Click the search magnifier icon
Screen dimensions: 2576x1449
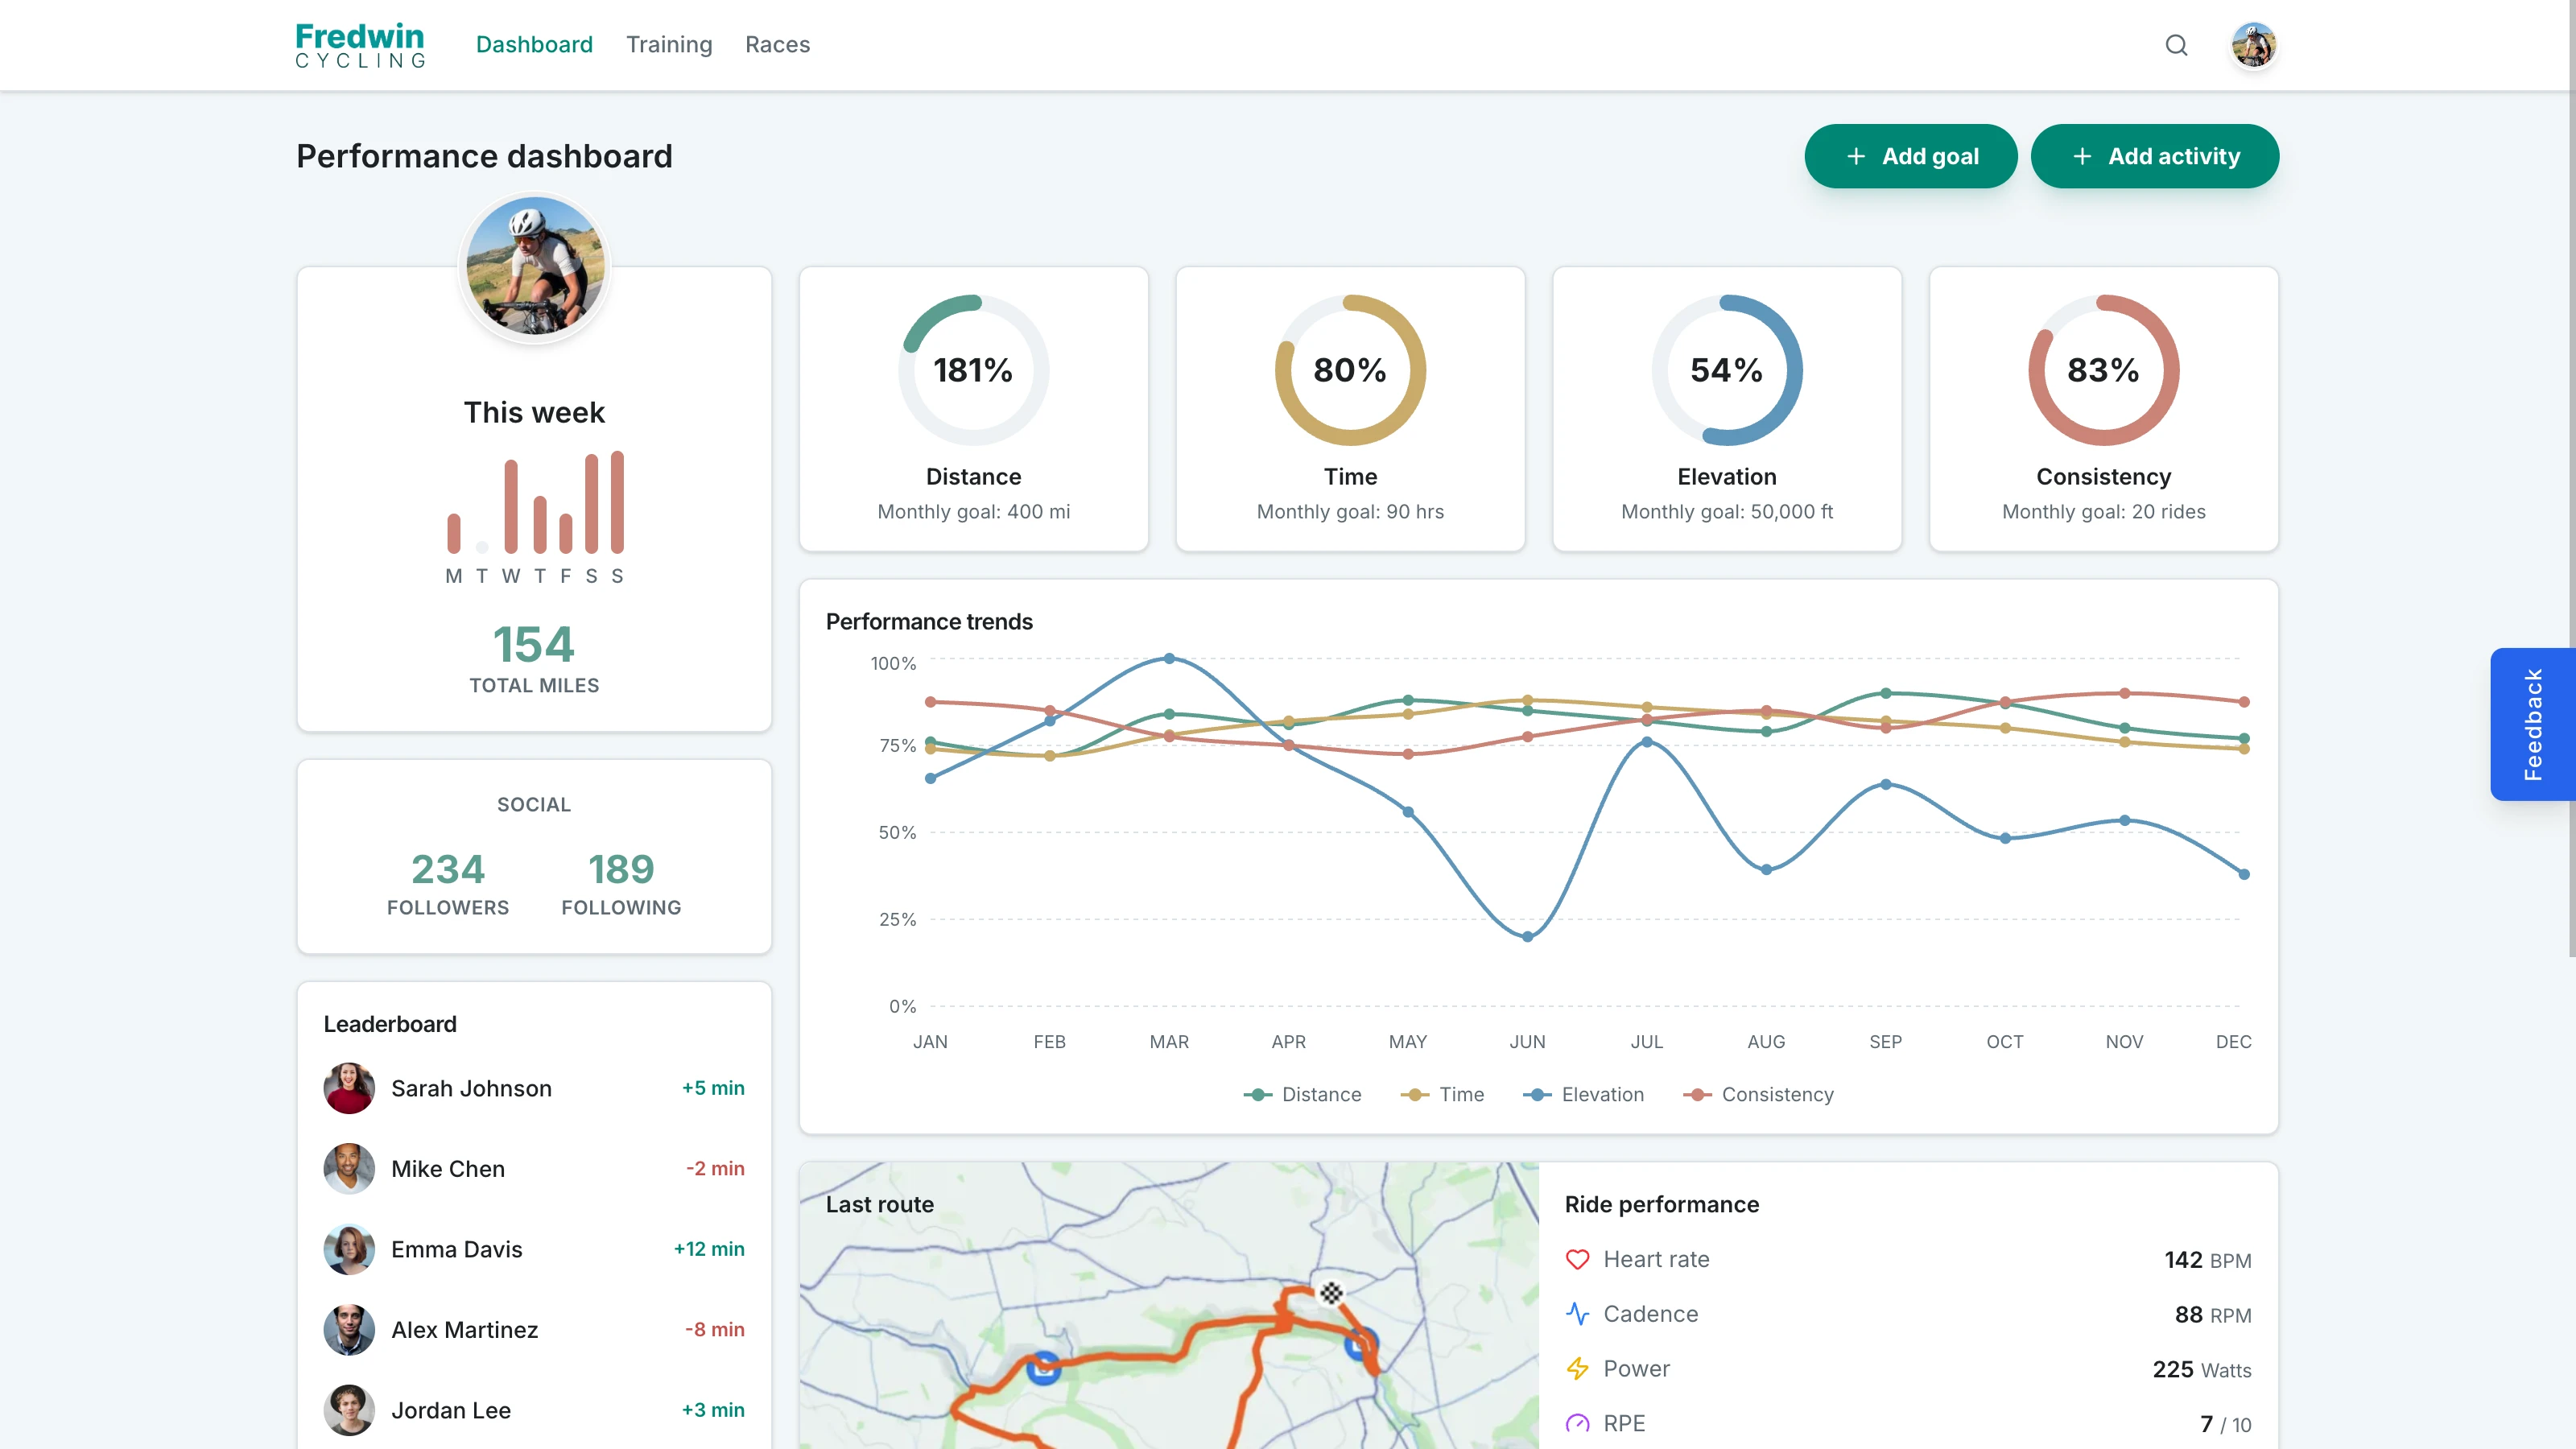[2176, 45]
